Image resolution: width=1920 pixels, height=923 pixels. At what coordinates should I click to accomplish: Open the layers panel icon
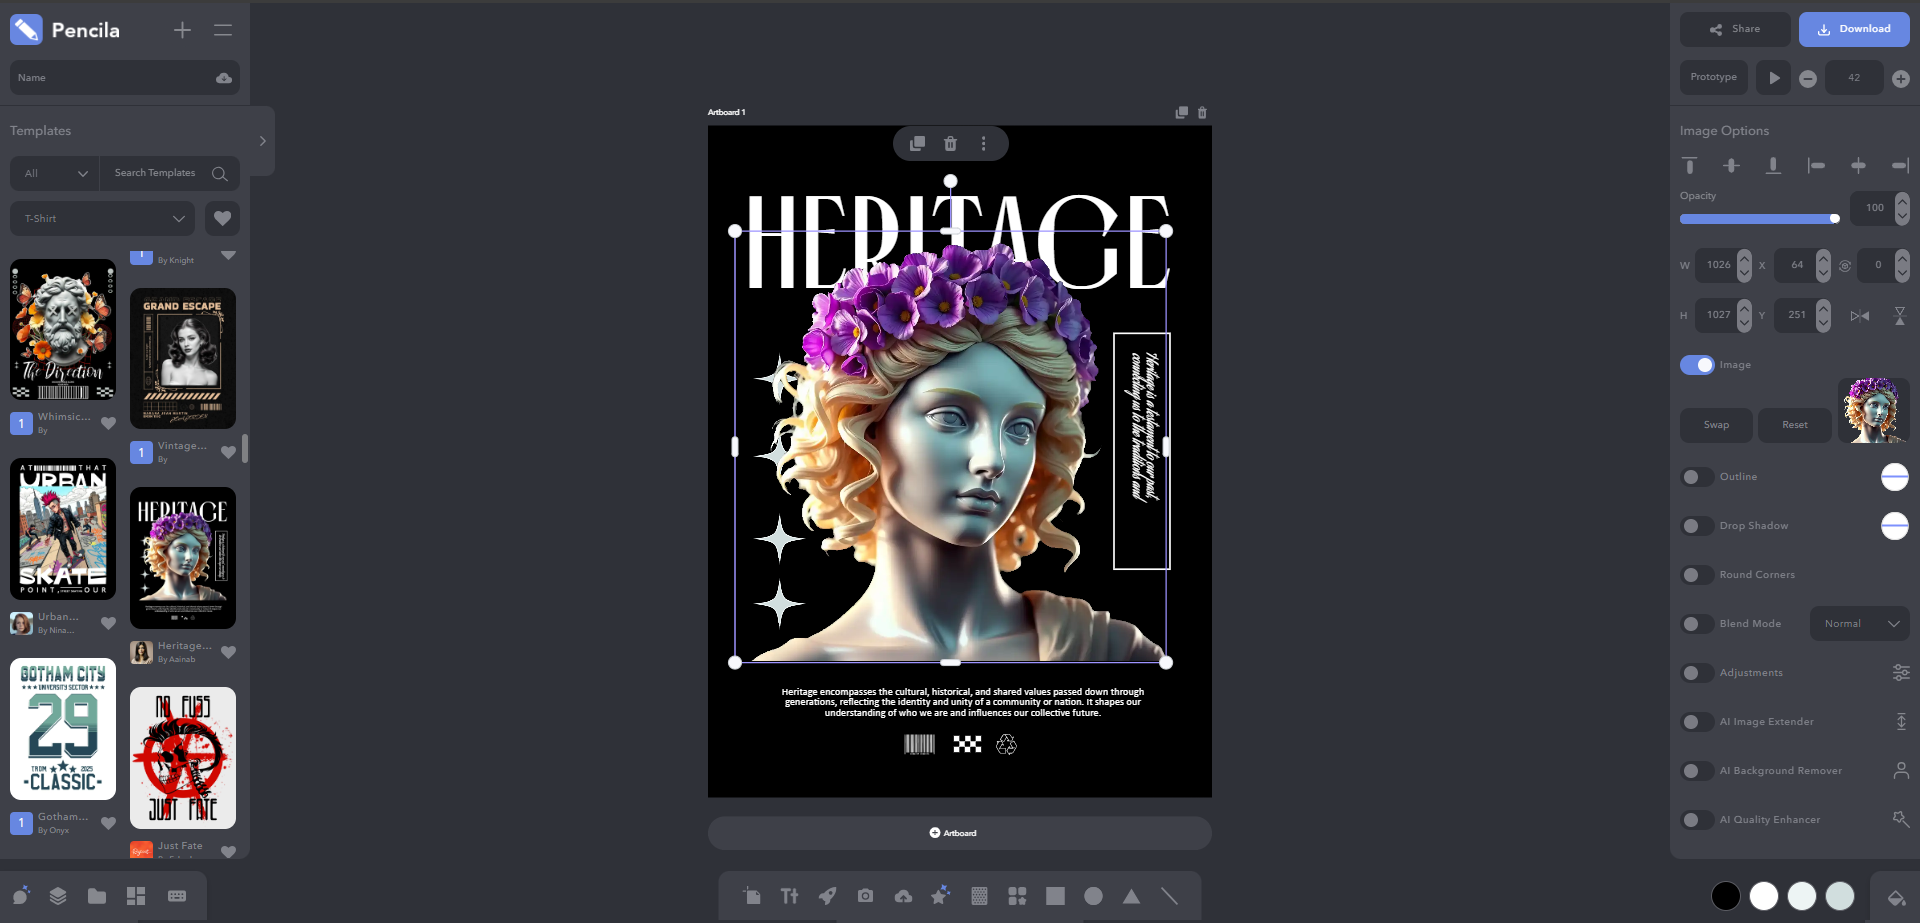[58, 896]
